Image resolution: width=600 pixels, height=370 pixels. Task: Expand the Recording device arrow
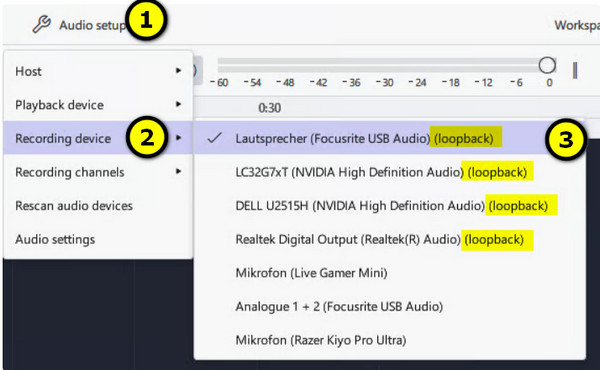click(178, 138)
